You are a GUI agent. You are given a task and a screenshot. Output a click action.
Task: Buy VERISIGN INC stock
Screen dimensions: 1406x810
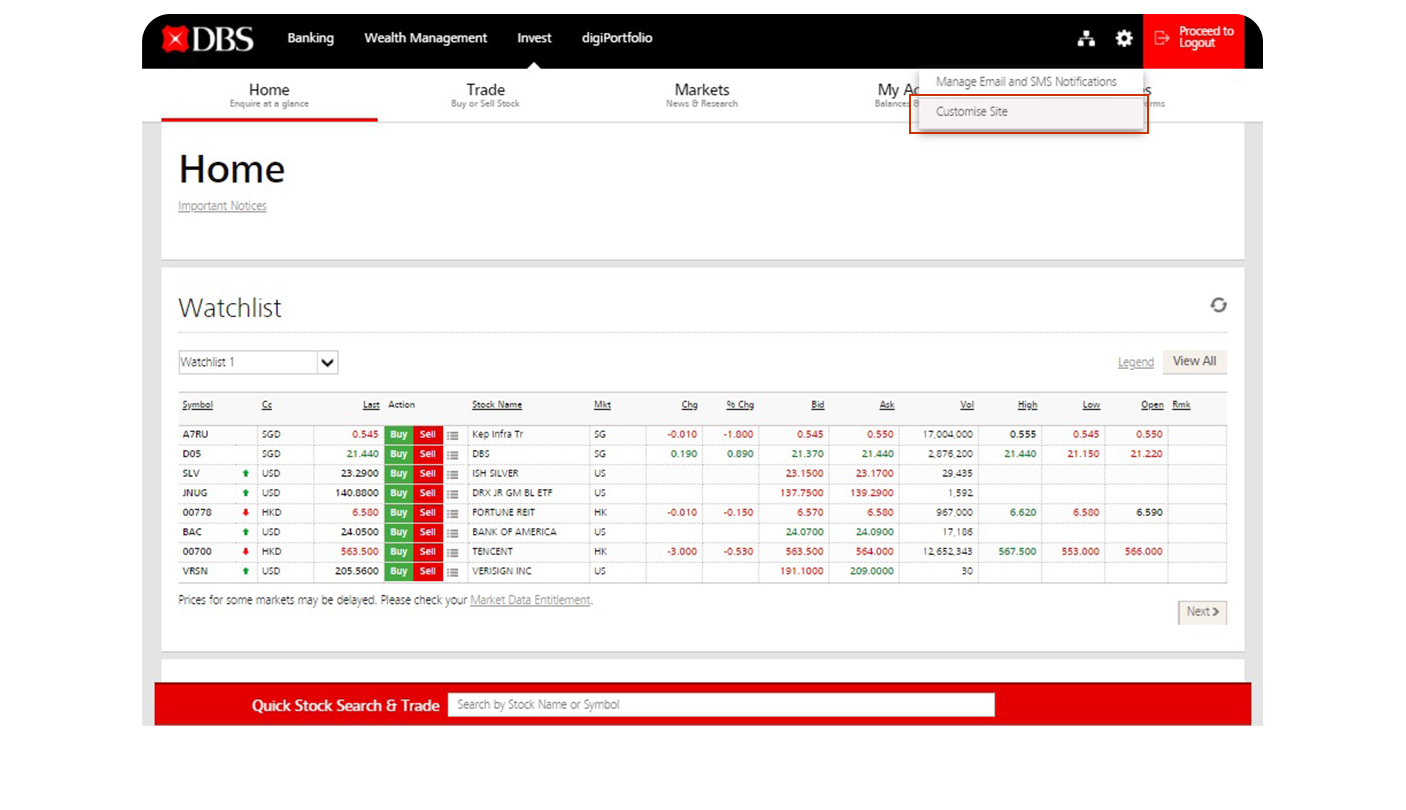pos(399,571)
